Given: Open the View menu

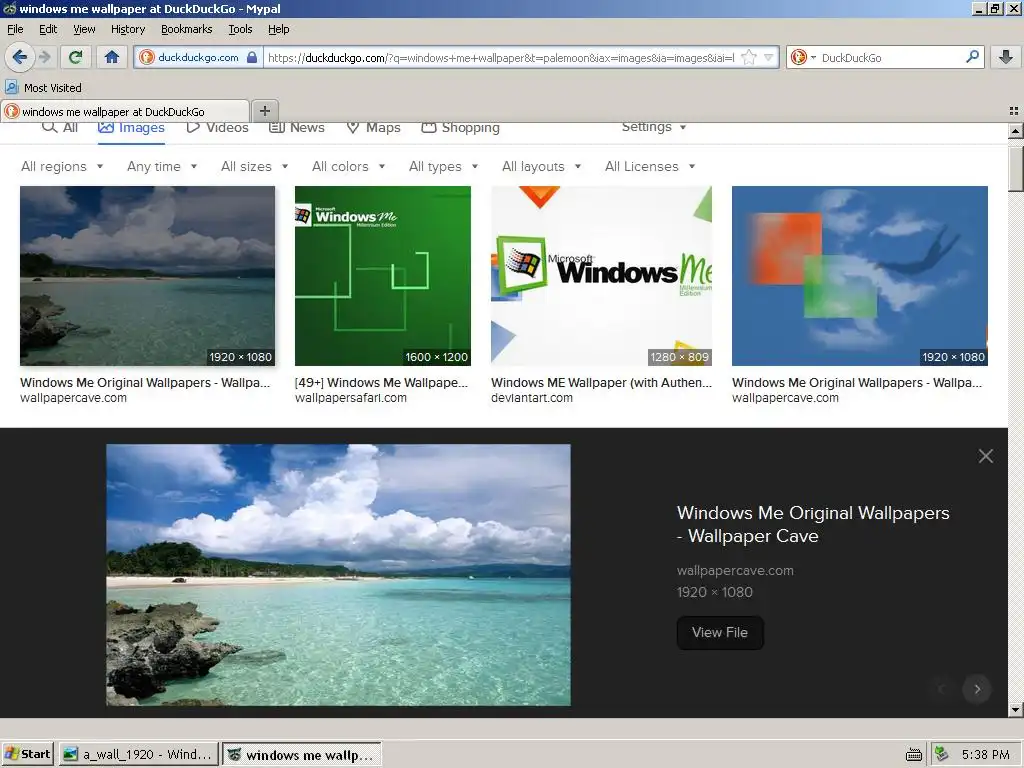Looking at the screenshot, I should pyautogui.click(x=84, y=29).
